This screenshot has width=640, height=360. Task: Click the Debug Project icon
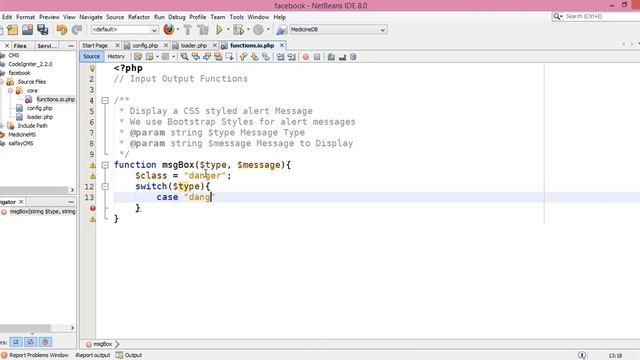[x=239, y=30]
